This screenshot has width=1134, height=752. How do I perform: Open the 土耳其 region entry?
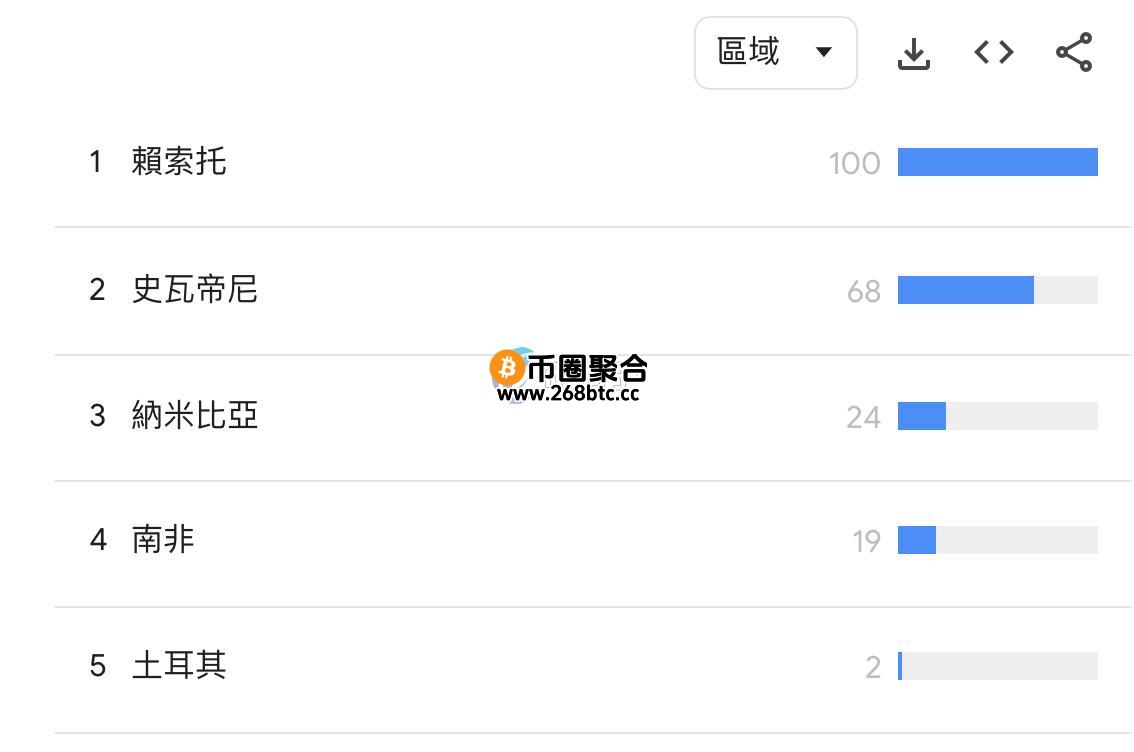(179, 665)
